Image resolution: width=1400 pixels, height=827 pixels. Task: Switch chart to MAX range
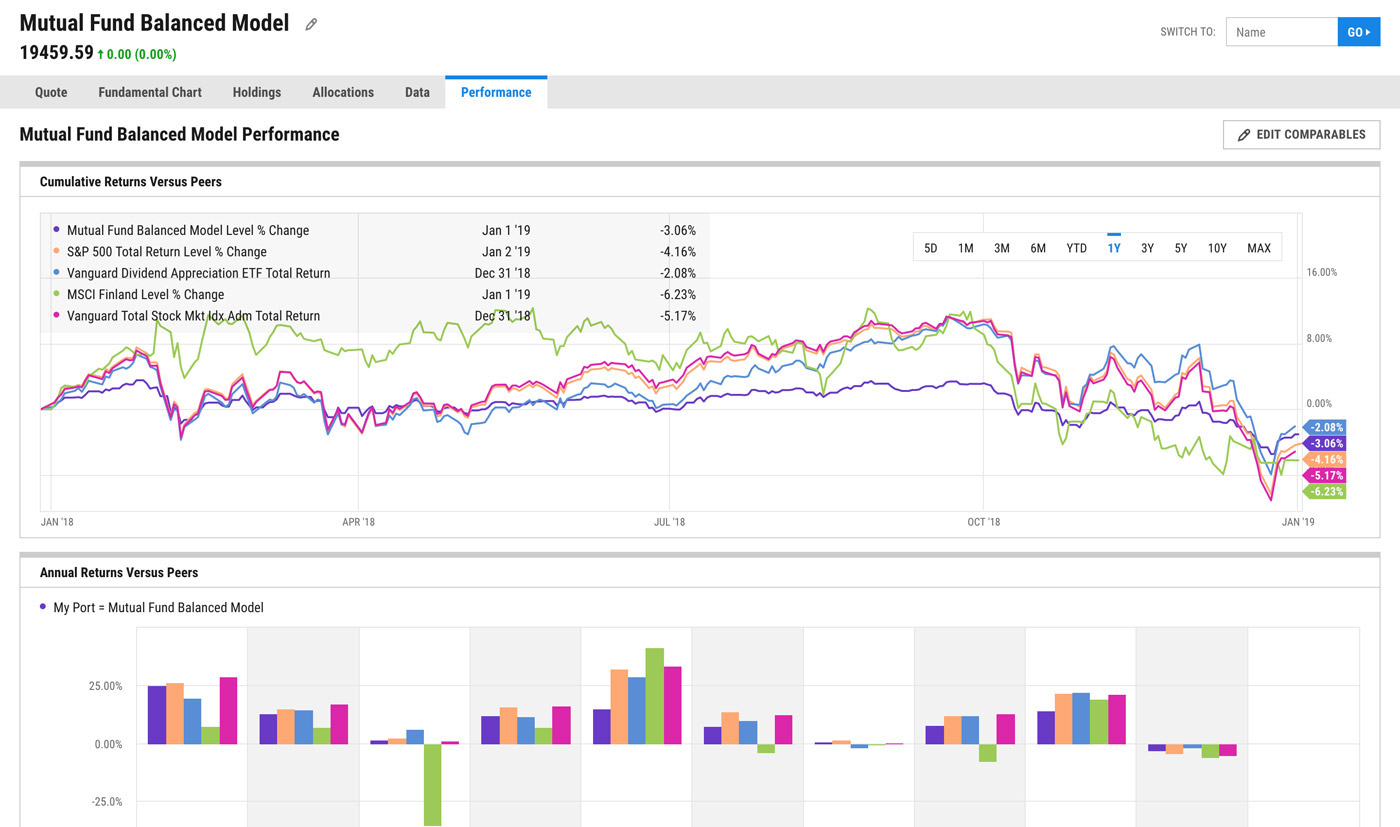click(1258, 247)
